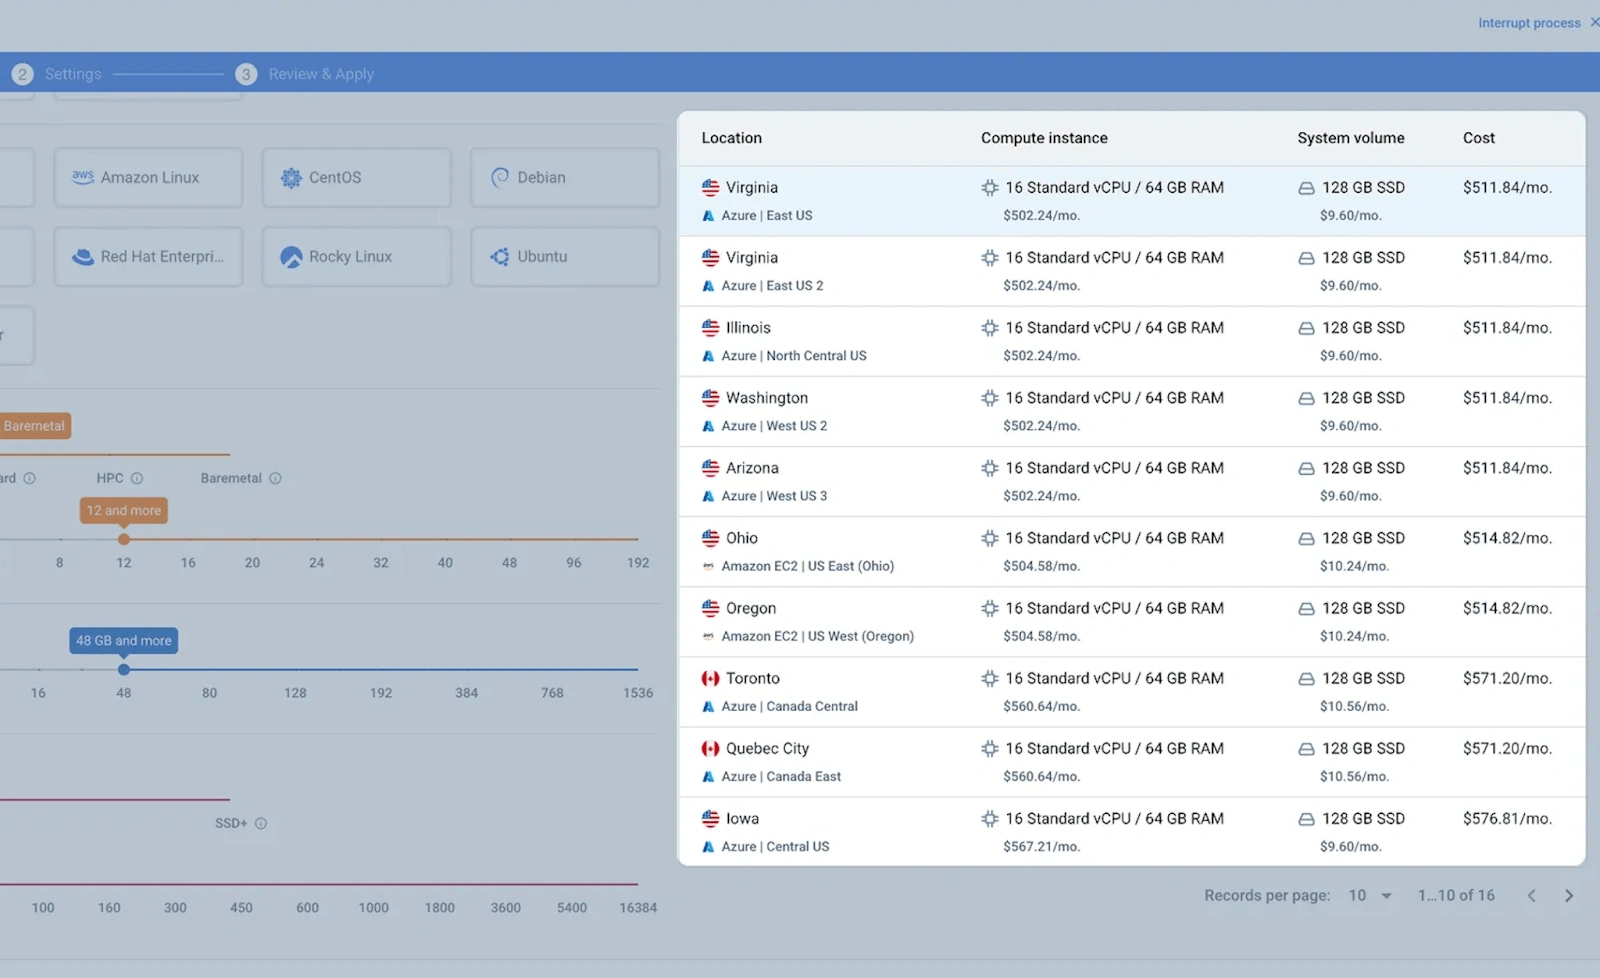Show HPC info tooltip icon
The image size is (1600, 978).
(137, 478)
